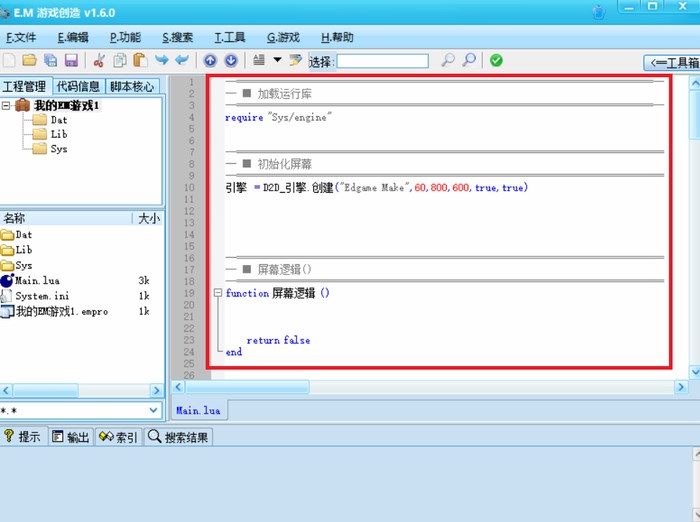Click the Save floppy disk icon

tap(71, 60)
